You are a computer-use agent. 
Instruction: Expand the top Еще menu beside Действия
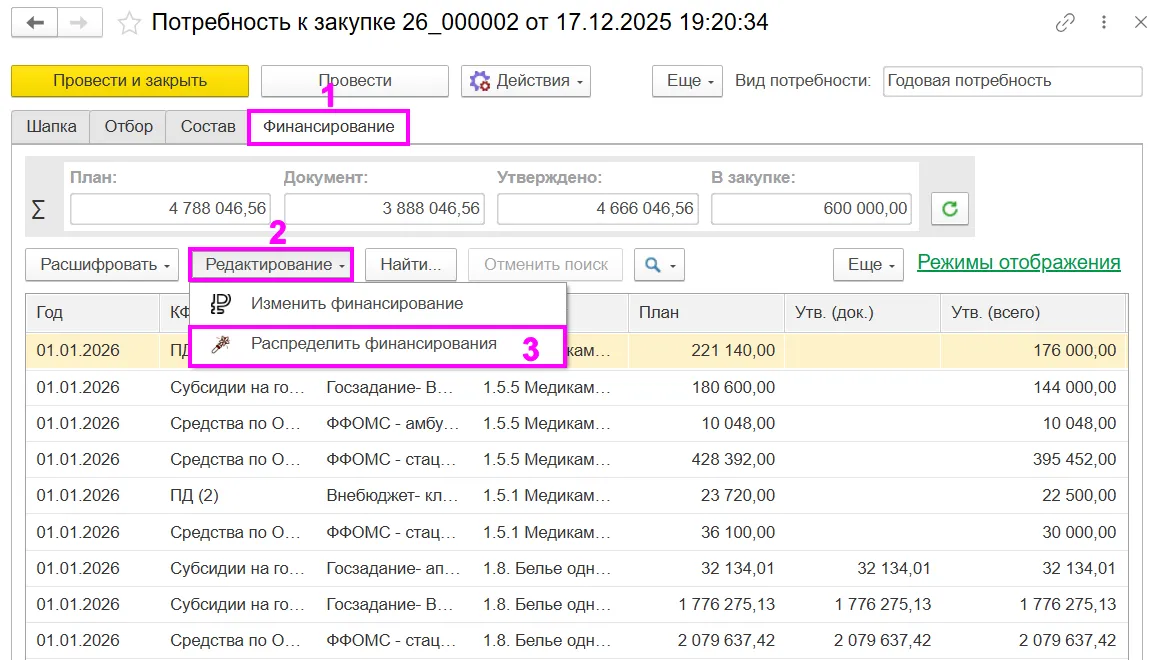(687, 81)
